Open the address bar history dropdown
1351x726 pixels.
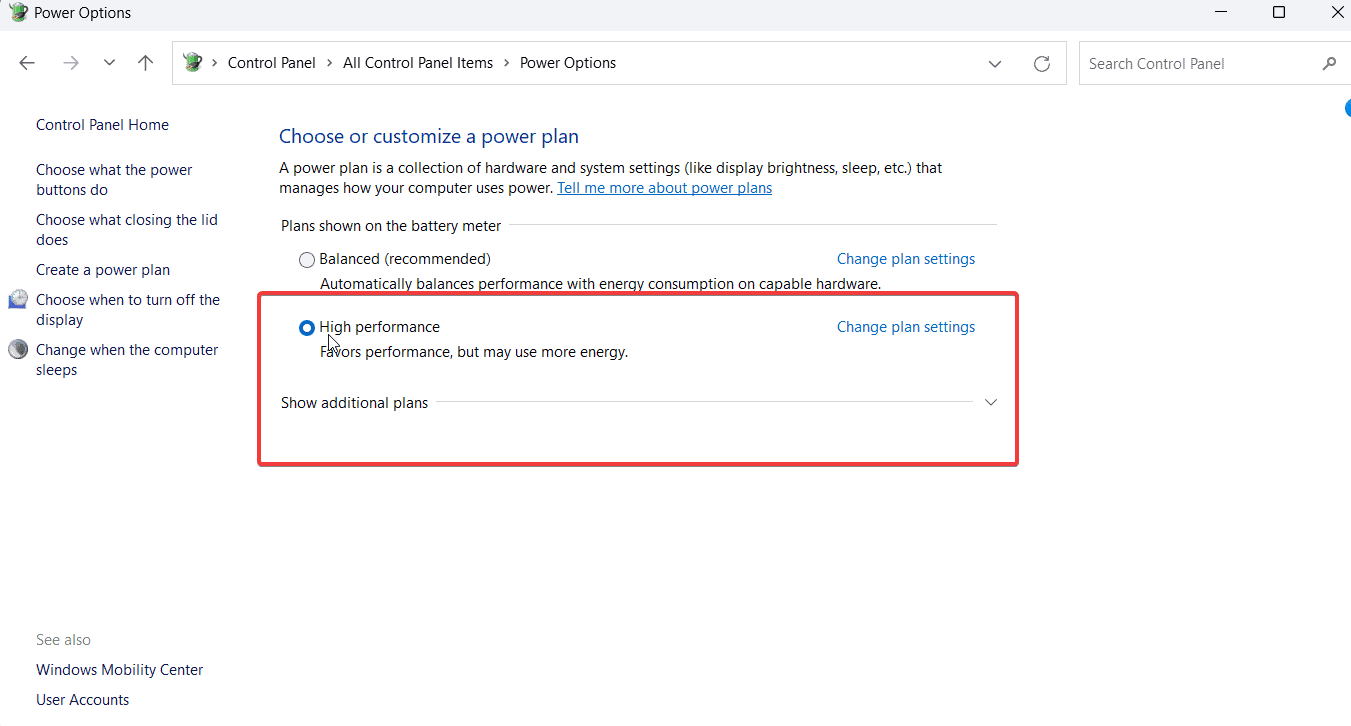(x=995, y=63)
